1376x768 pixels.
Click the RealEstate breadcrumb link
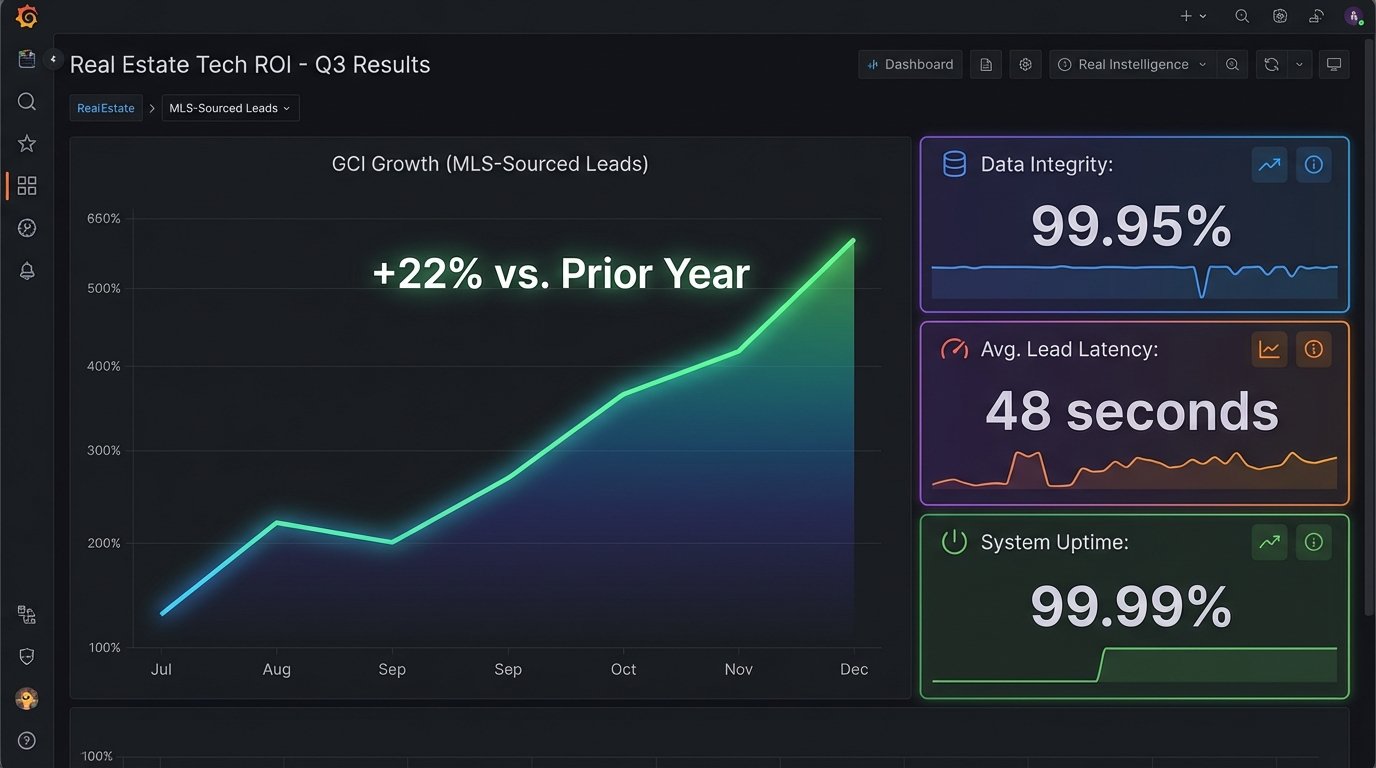tap(106, 108)
